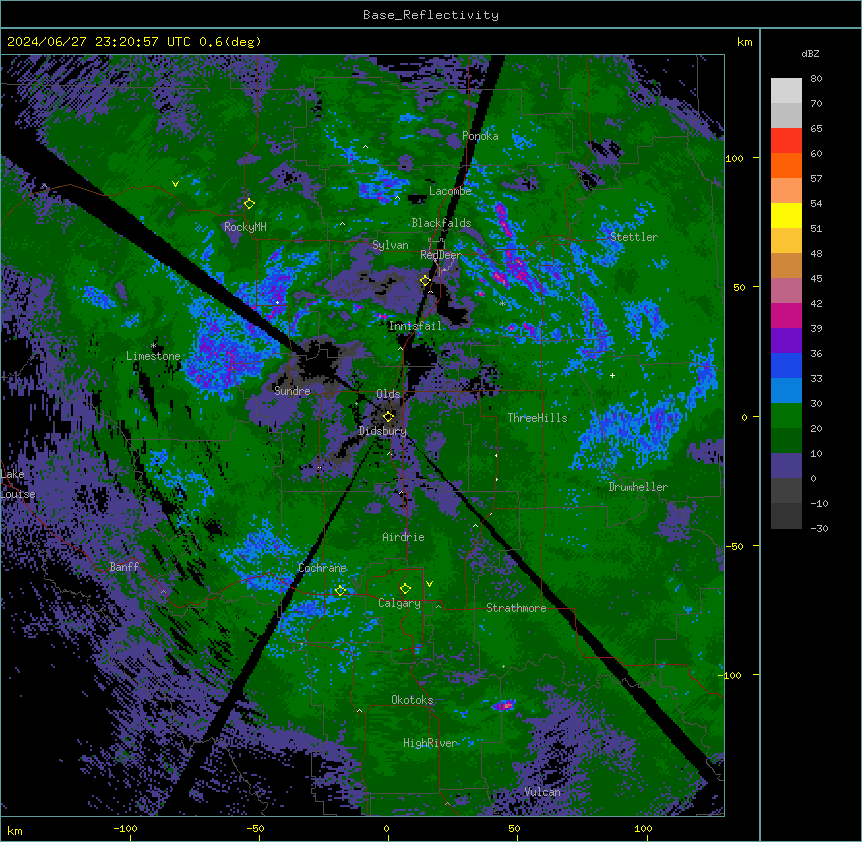Click the Stettler city label
862x842 pixels.
tap(634, 237)
